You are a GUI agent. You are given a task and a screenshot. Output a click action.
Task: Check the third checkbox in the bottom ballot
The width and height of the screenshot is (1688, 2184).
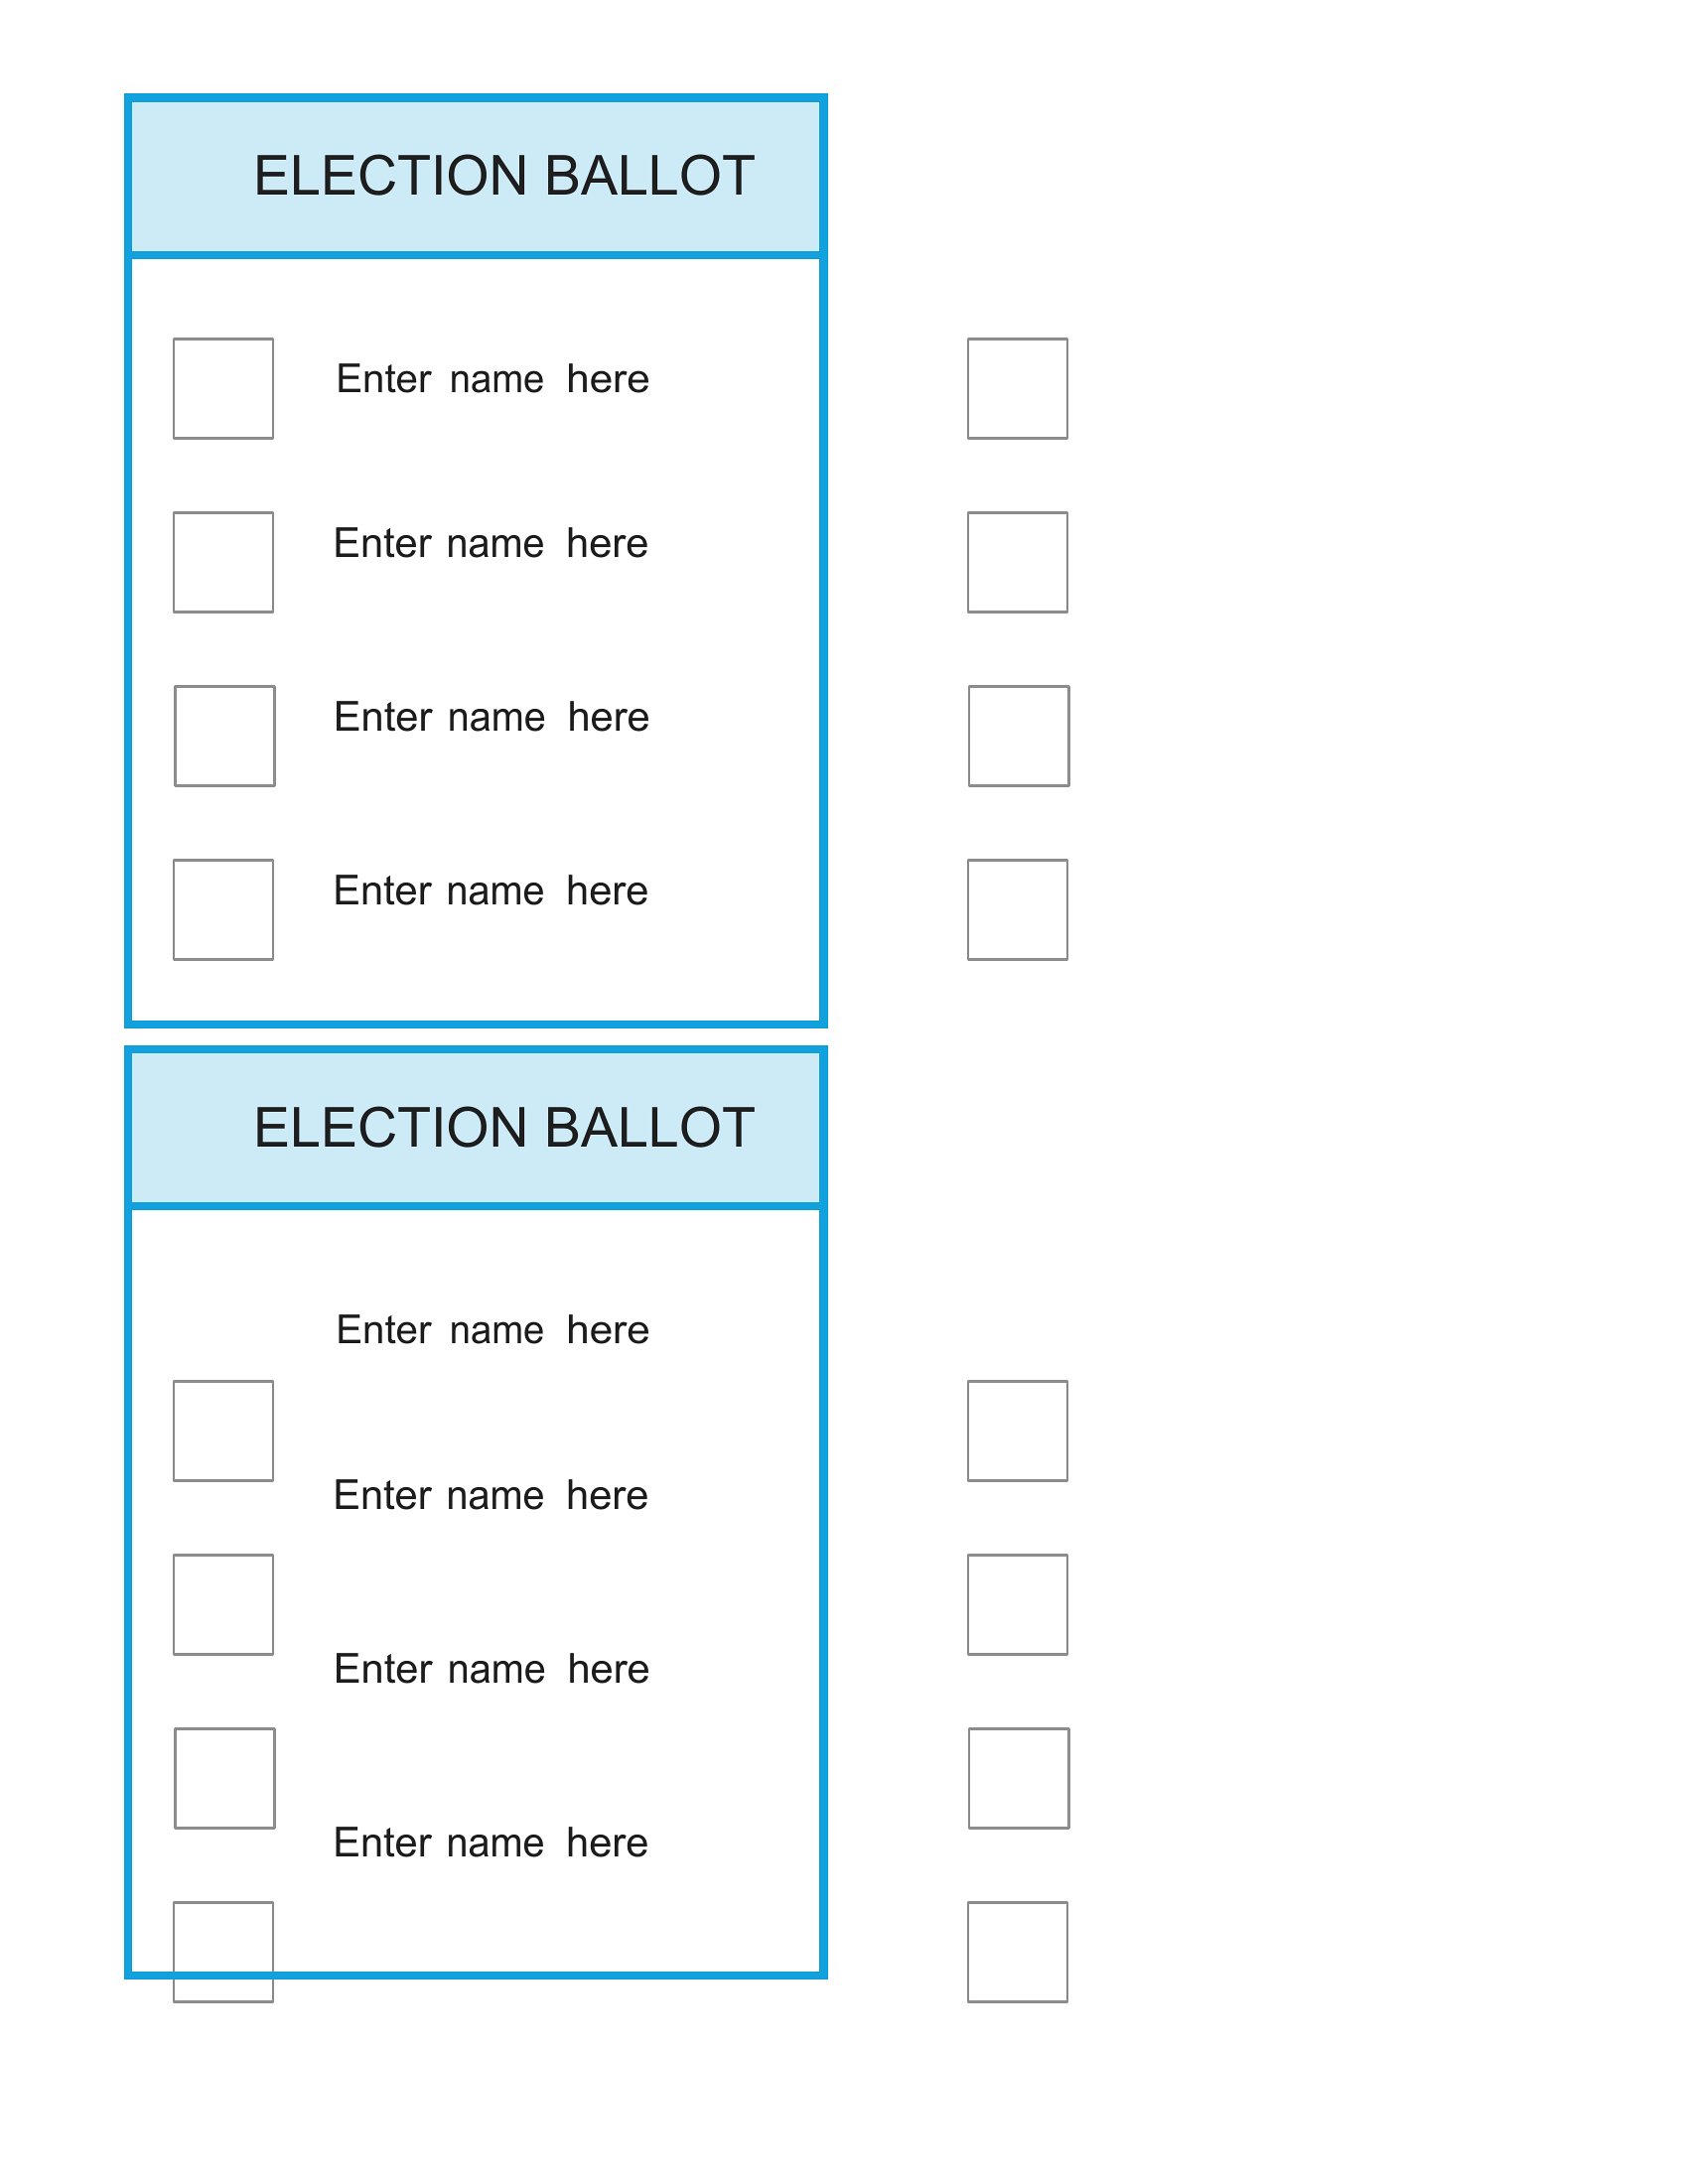(225, 1778)
